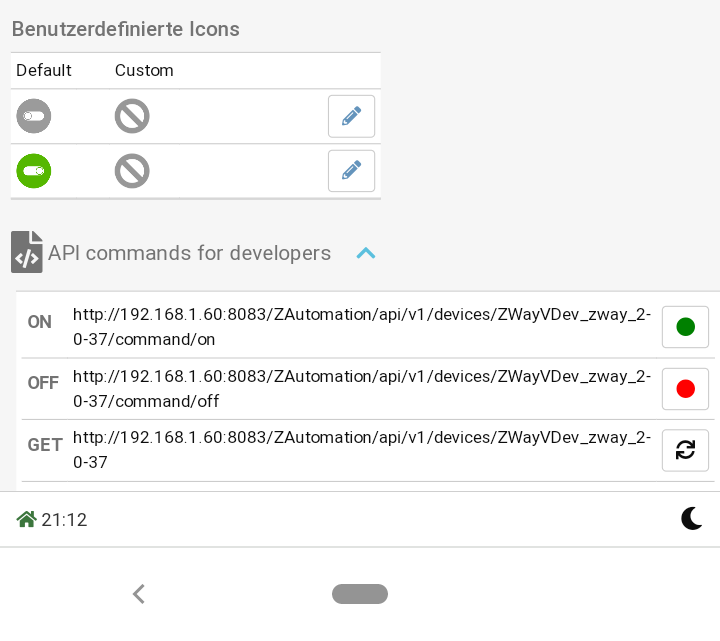Image resolution: width=720 pixels, height=641 pixels.
Task: Go to the home screen icon
Action: click(27, 519)
